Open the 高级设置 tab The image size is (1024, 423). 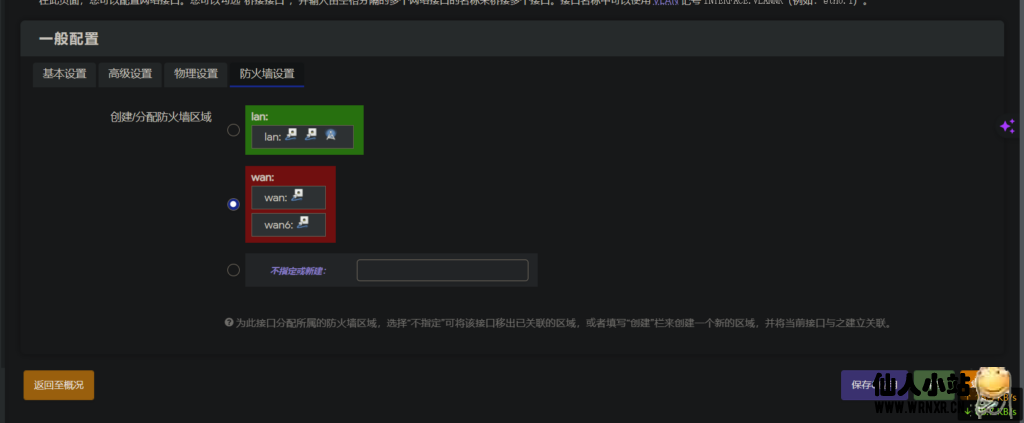coord(130,74)
